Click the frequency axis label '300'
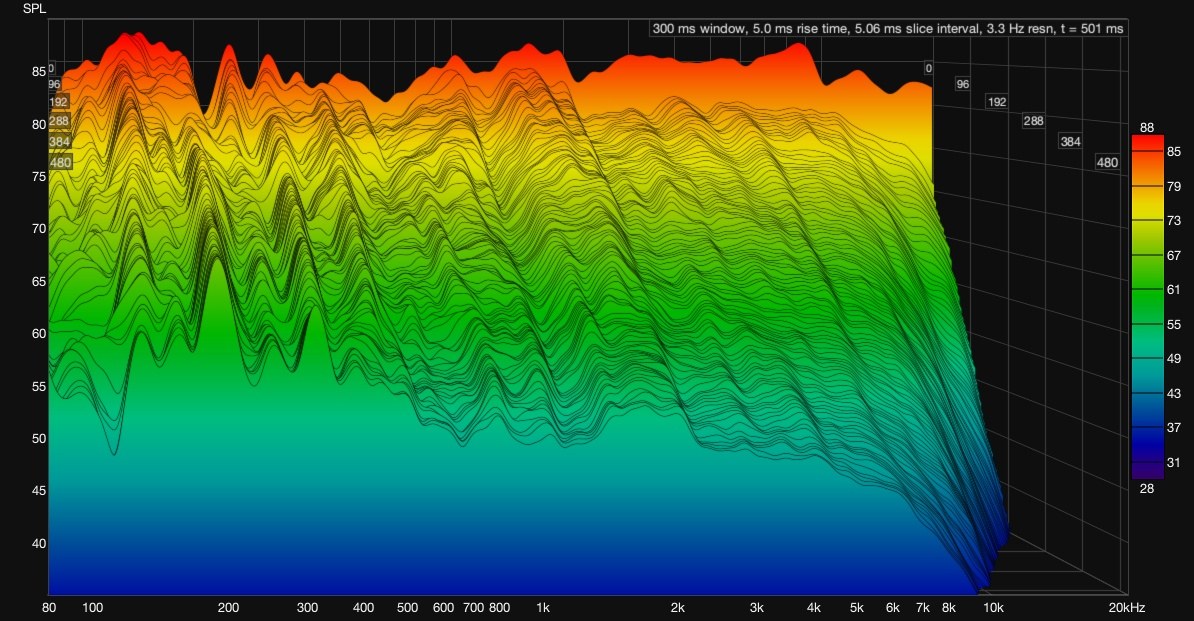The width and height of the screenshot is (1194, 621). tap(308, 607)
